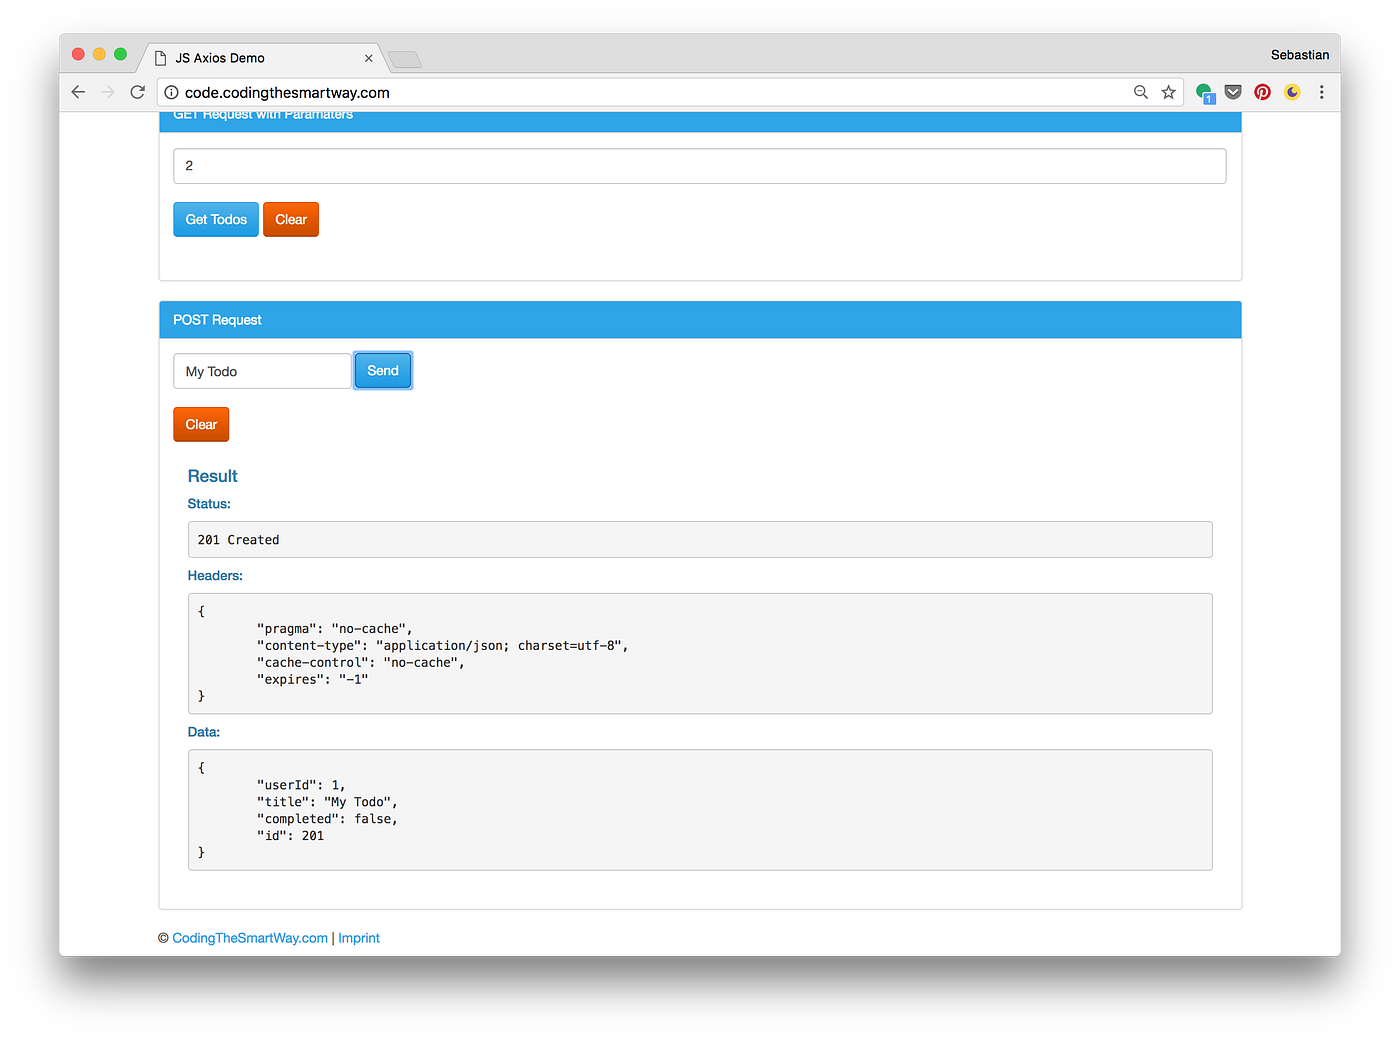This screenshot has width=1400, height=1041.
Task: Click the Pinterest extension icon
Action: coord(1262,91)
